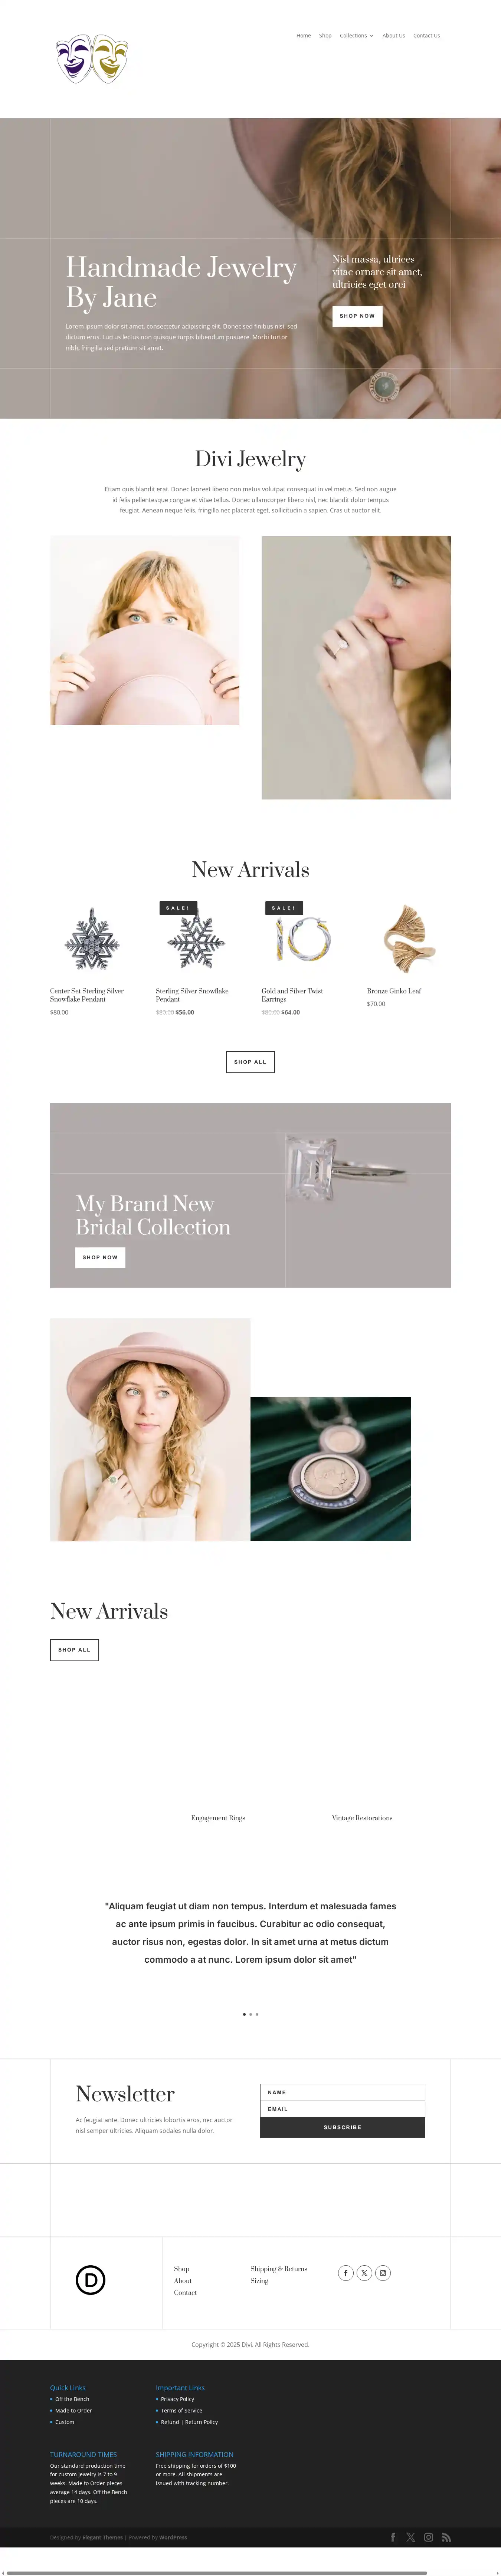Select the first testimonial slider dot
The width and height of the screenshot is (501, 2576).
244,2014
